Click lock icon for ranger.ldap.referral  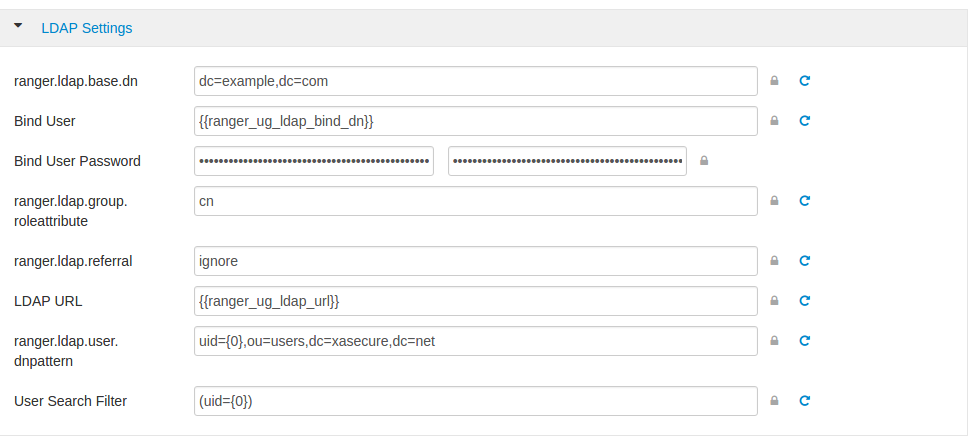point(774,261)
